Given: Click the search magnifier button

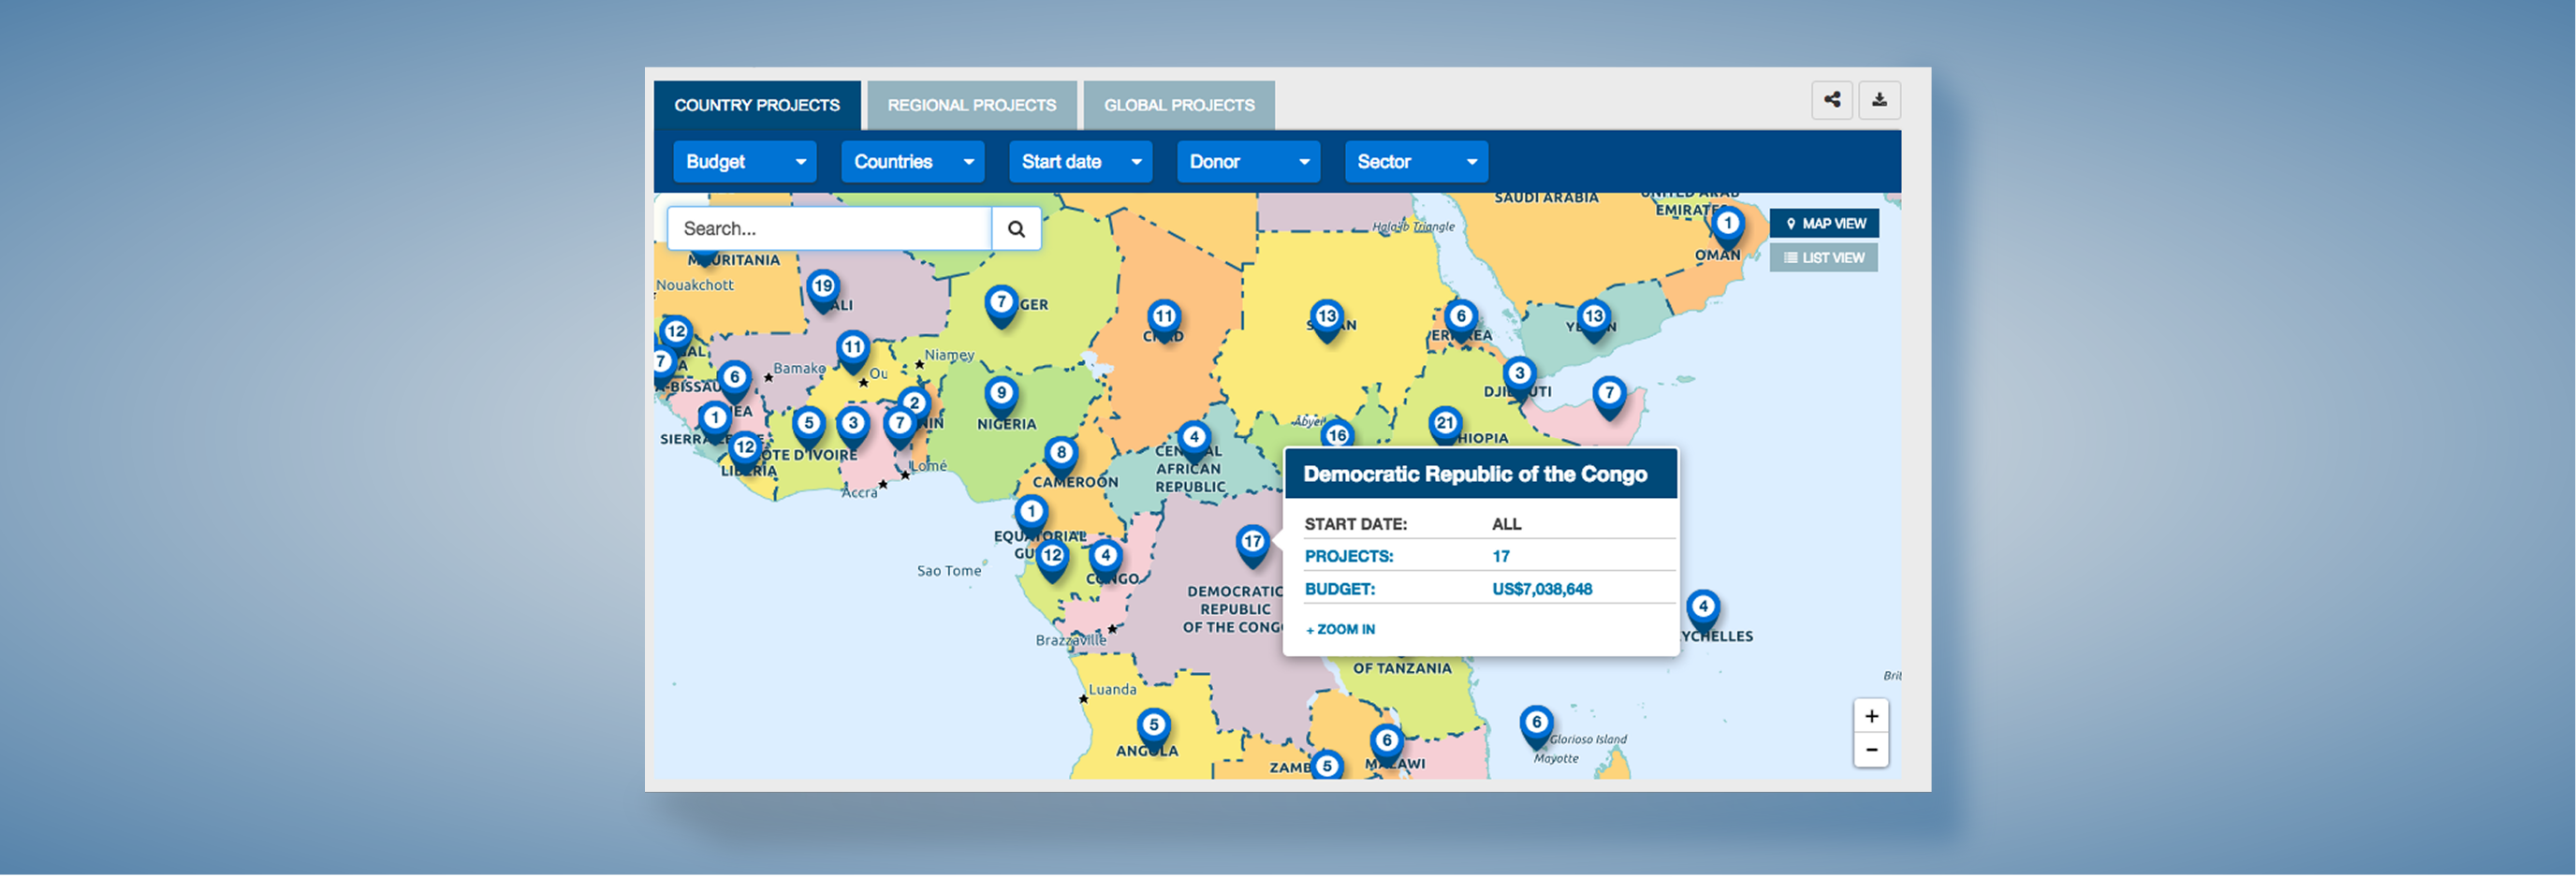Looking at the screenshot, I should [1016, 229].
